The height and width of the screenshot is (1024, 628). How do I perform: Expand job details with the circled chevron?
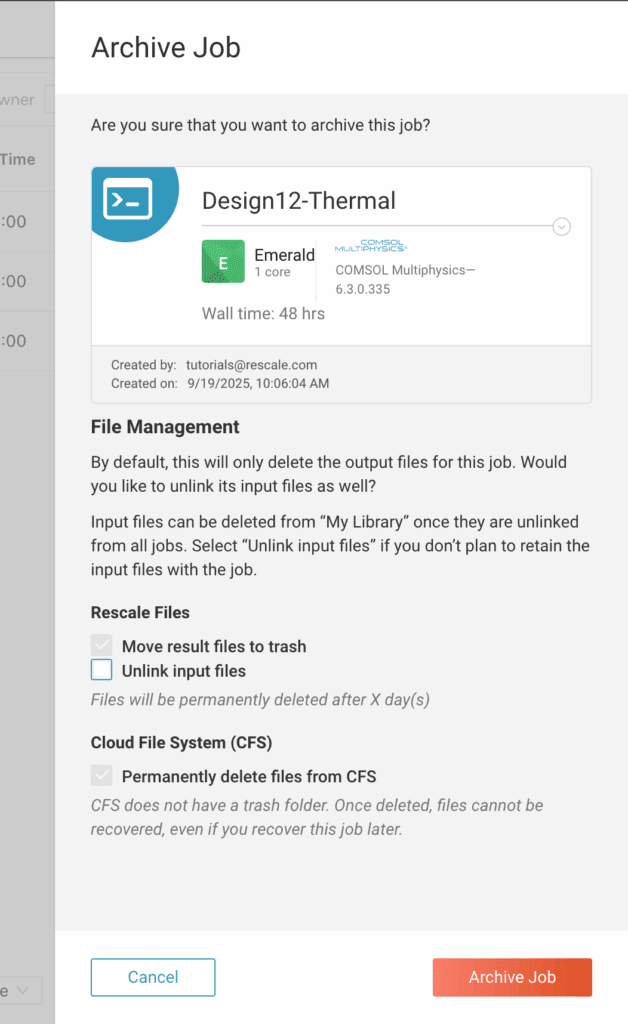tap(561, 227)
